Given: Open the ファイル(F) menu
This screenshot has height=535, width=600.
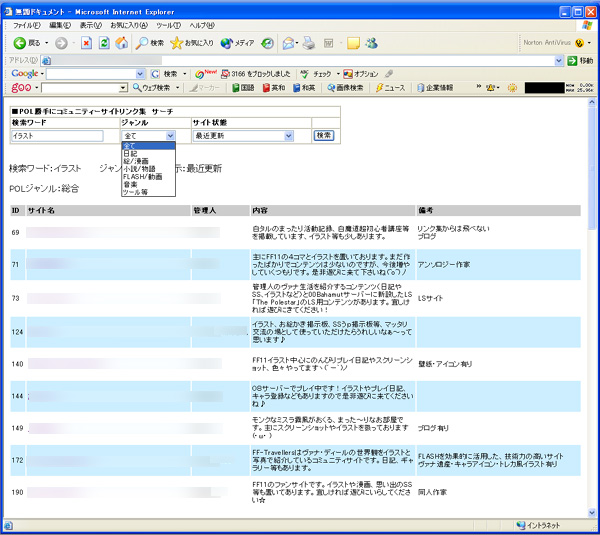Looking at the screenshot, I should coord(26,24).
